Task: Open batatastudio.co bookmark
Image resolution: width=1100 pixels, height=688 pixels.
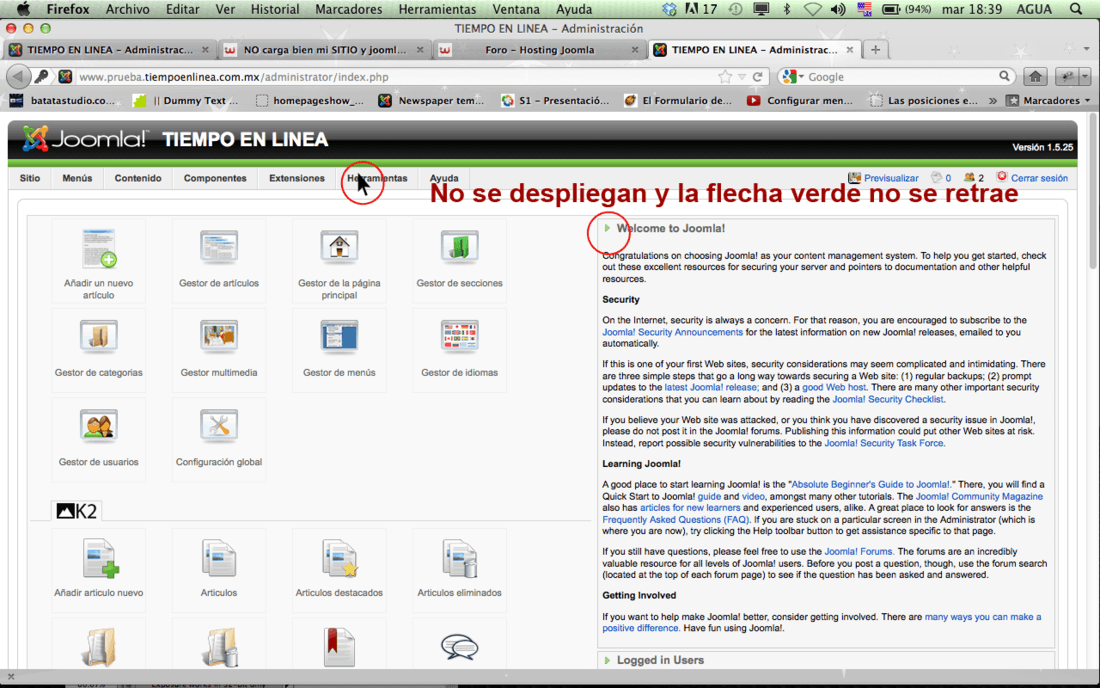Action: [63, 100]
